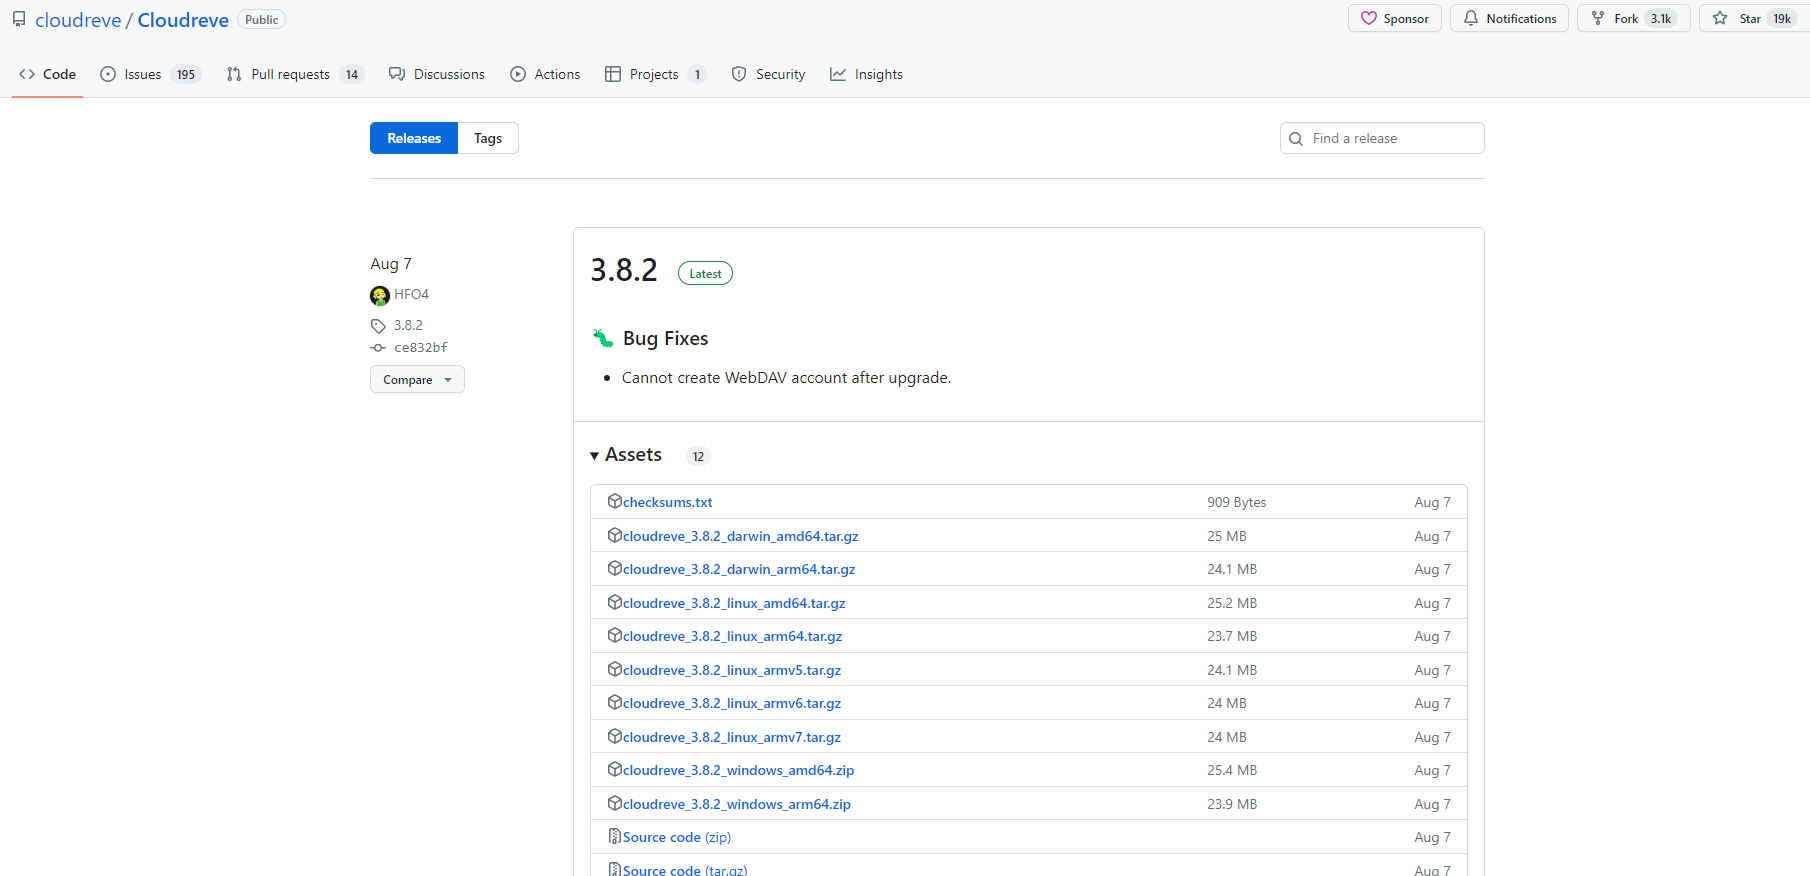1810x876 pixels.
Task: Go to the Discussions tab
Action: (437, 74)
